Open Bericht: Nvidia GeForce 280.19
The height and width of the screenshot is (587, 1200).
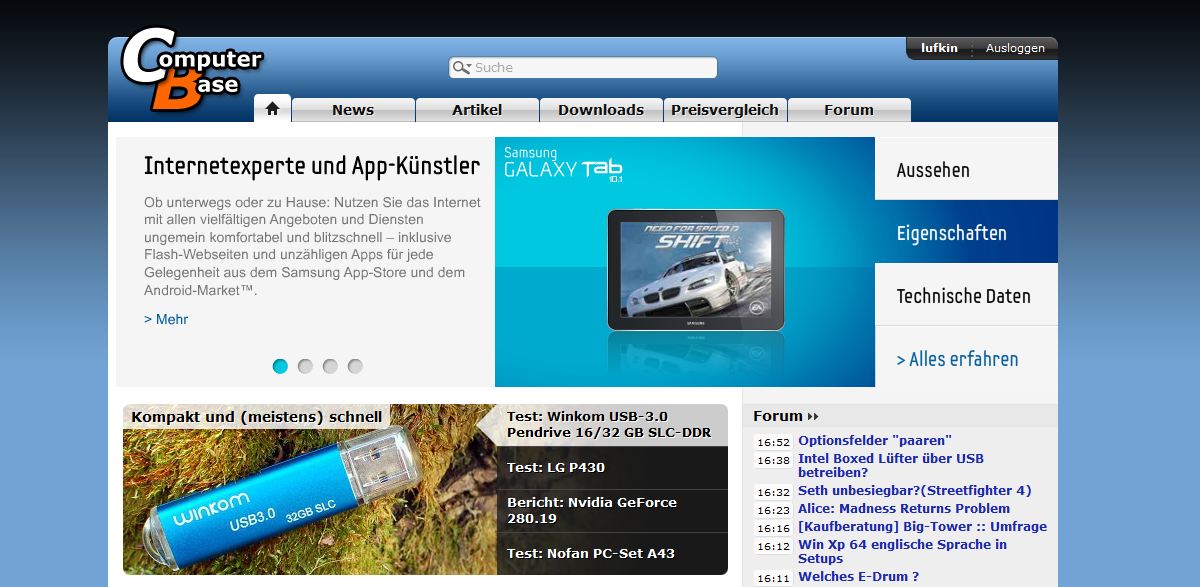point(612,510)
